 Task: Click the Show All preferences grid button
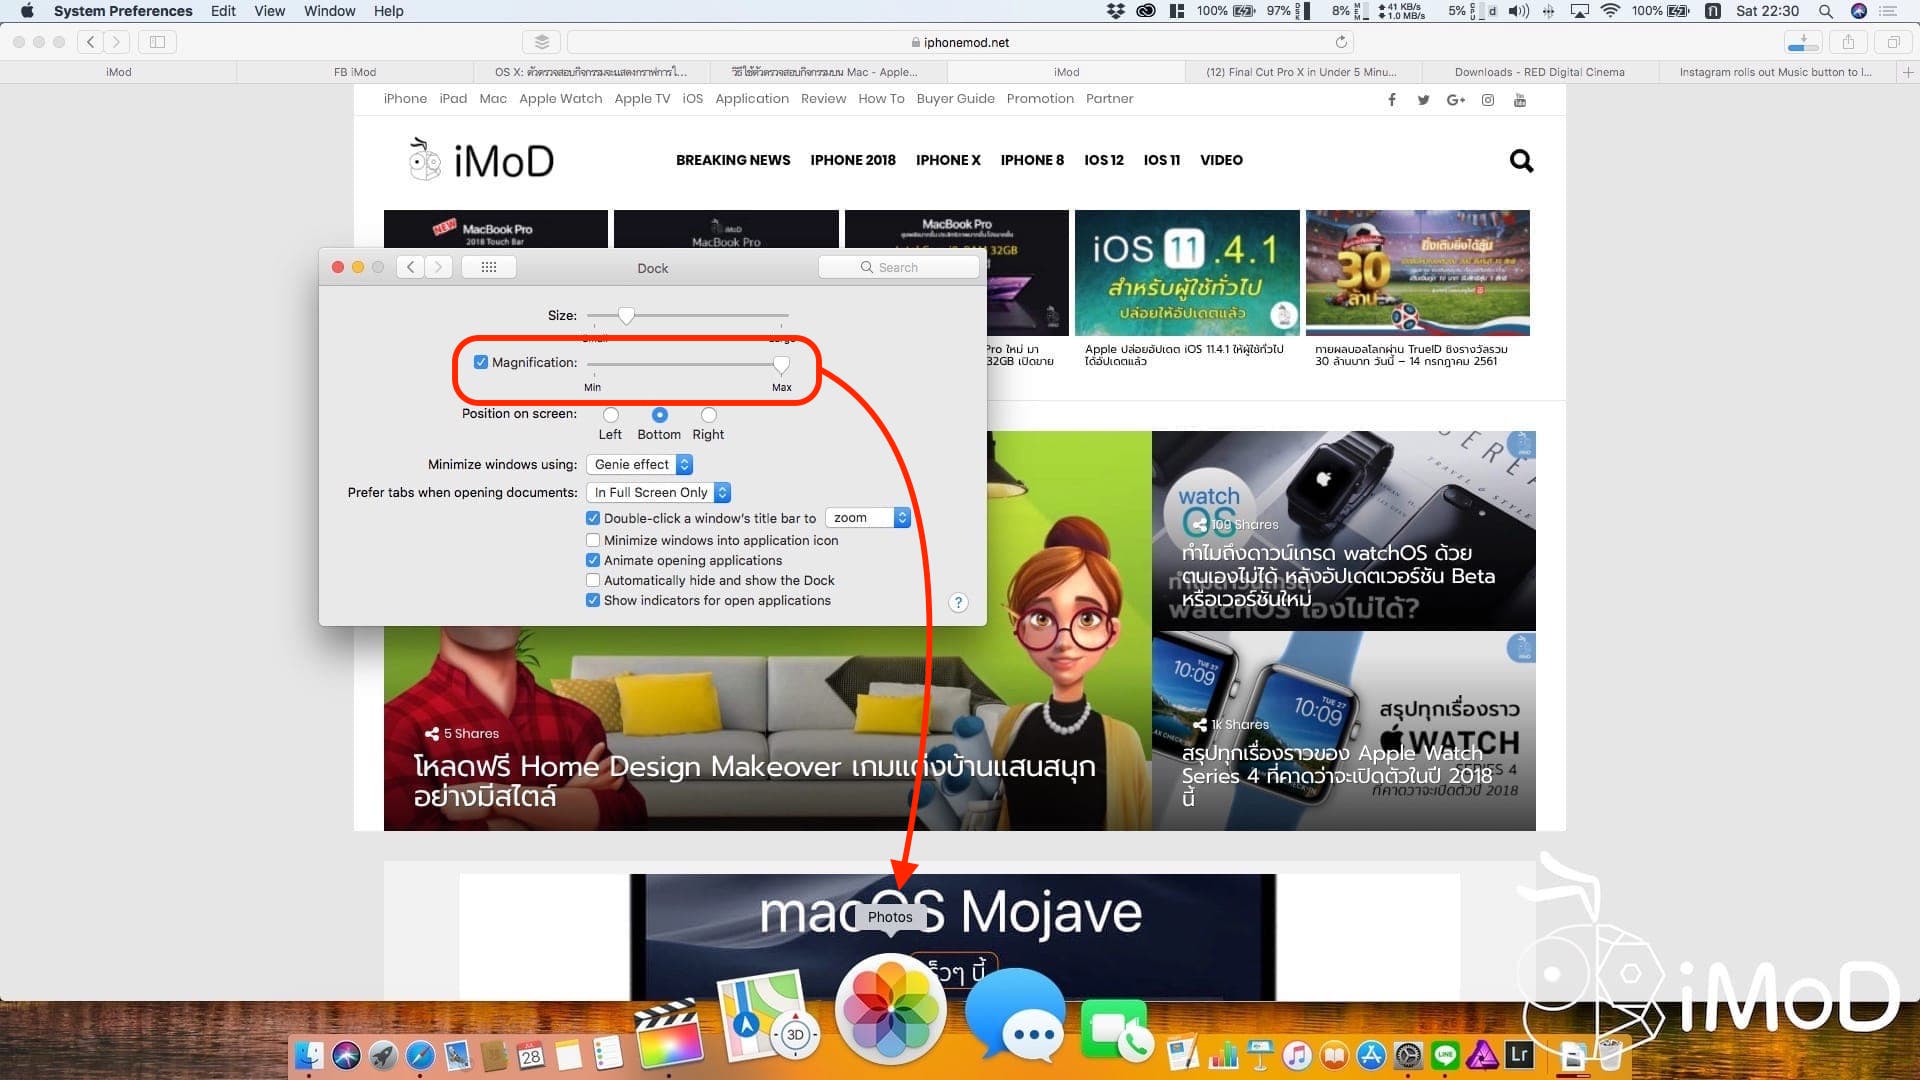tap(489, 266)
